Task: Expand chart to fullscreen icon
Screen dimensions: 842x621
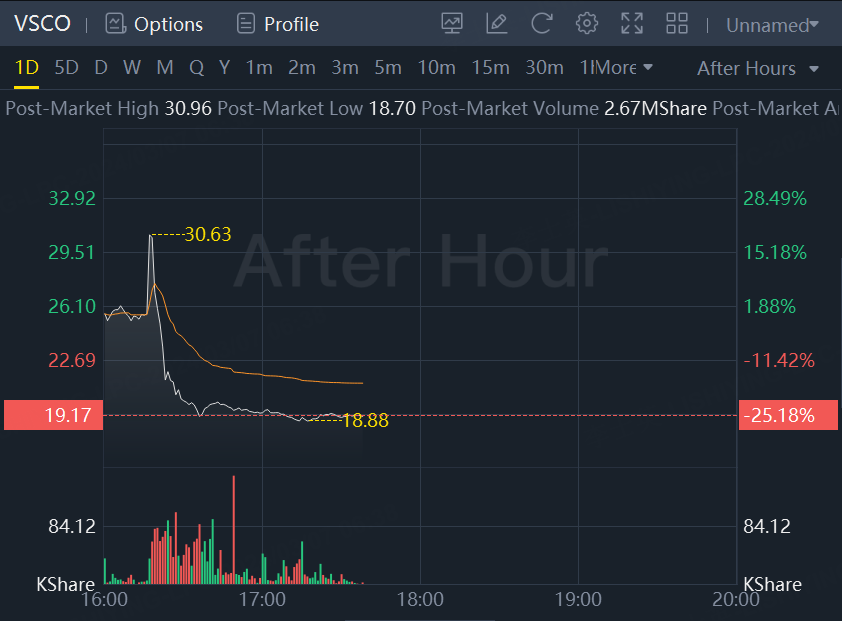Action: click(x=632, y=23)
